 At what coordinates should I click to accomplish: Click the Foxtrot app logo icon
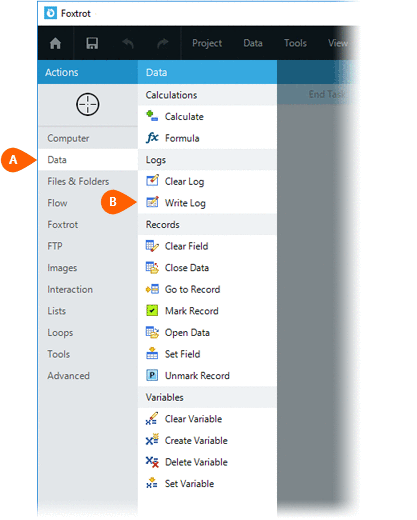click(x=51, y=13)
